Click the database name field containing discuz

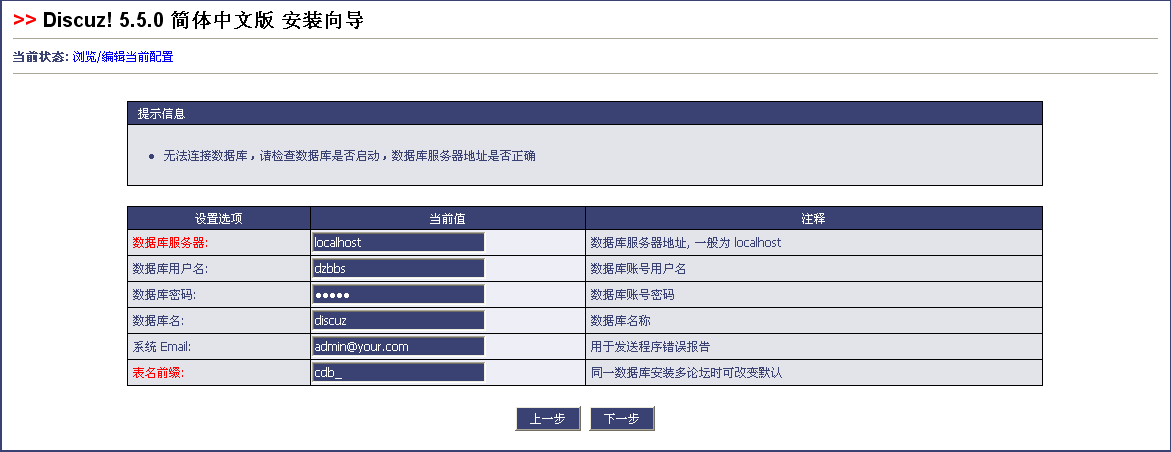pos(398,321)
